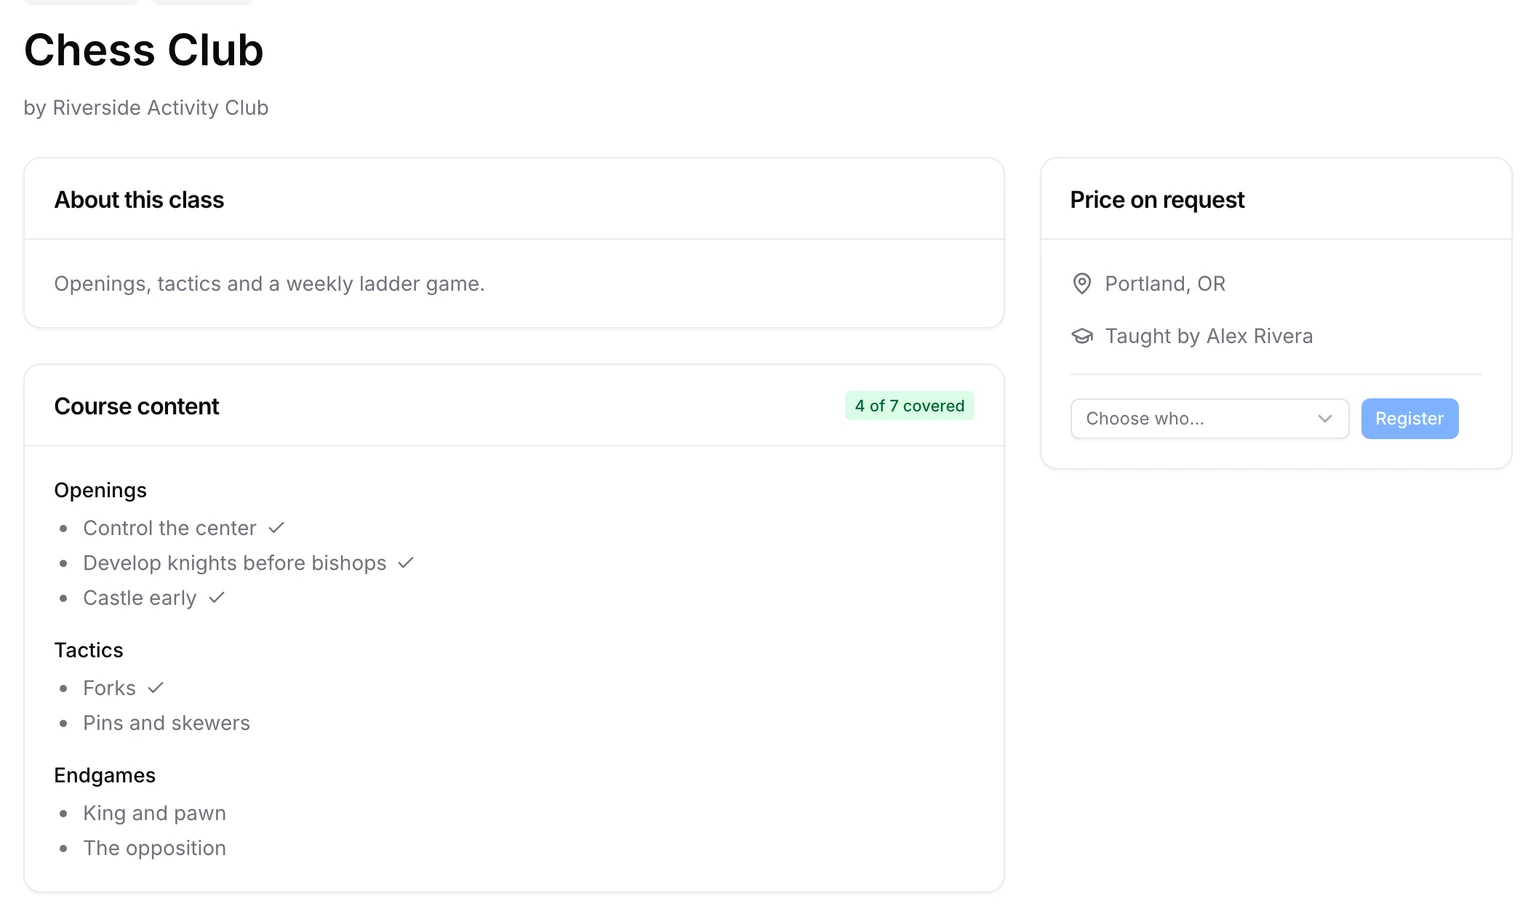The width and height of the screenshot is (1536, 916).
Task: Click the Chess Club title
Action: (143, 50)
